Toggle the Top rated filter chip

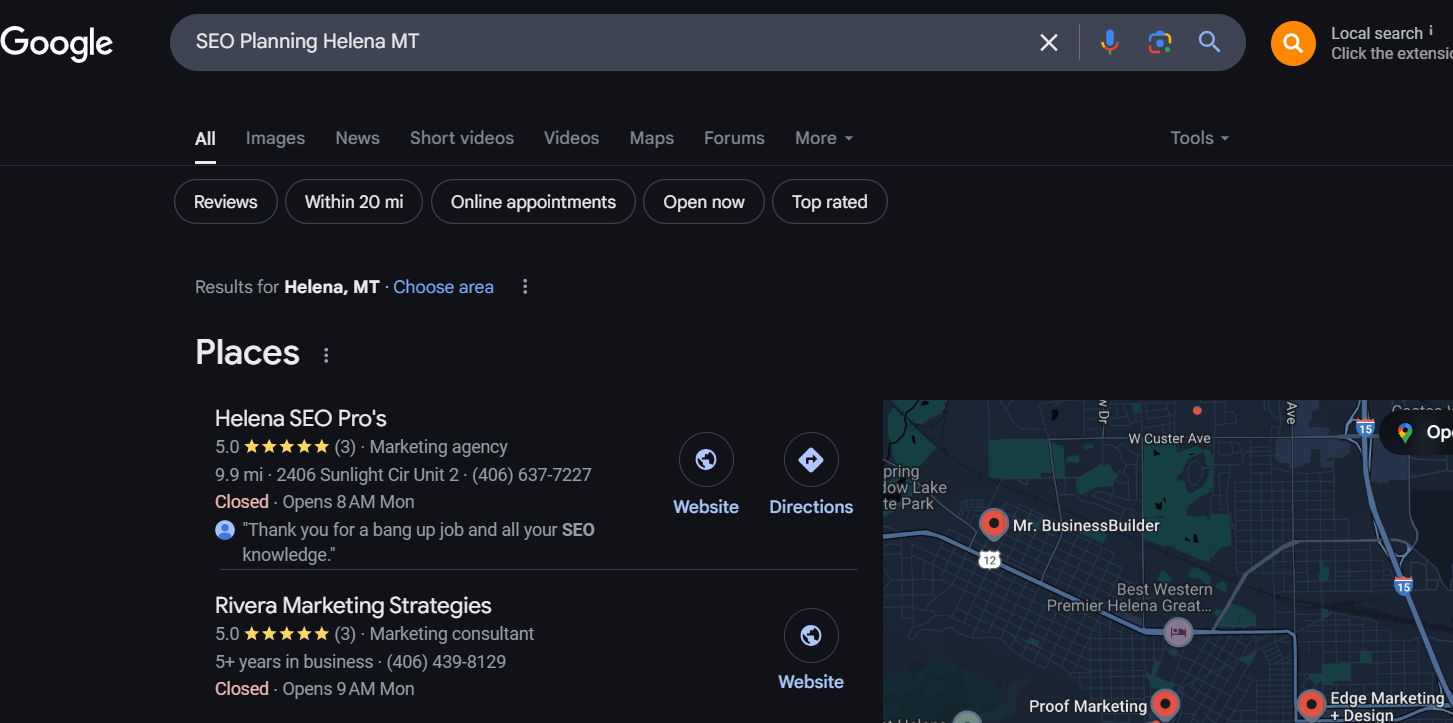coord(830,202)
